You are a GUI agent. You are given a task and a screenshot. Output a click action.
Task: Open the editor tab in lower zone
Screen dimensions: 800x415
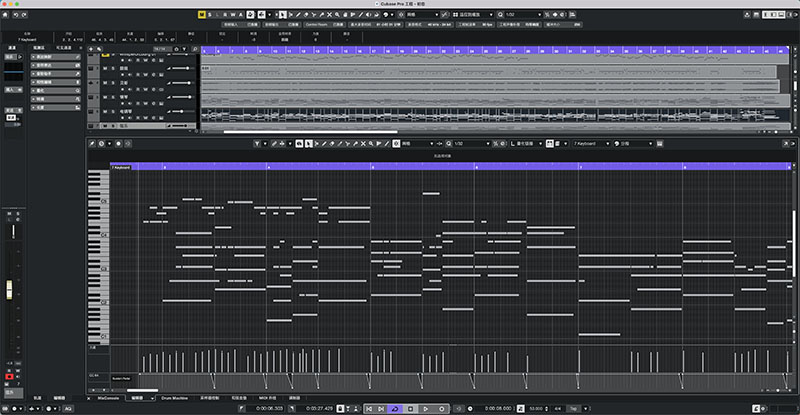coord(138,398)
